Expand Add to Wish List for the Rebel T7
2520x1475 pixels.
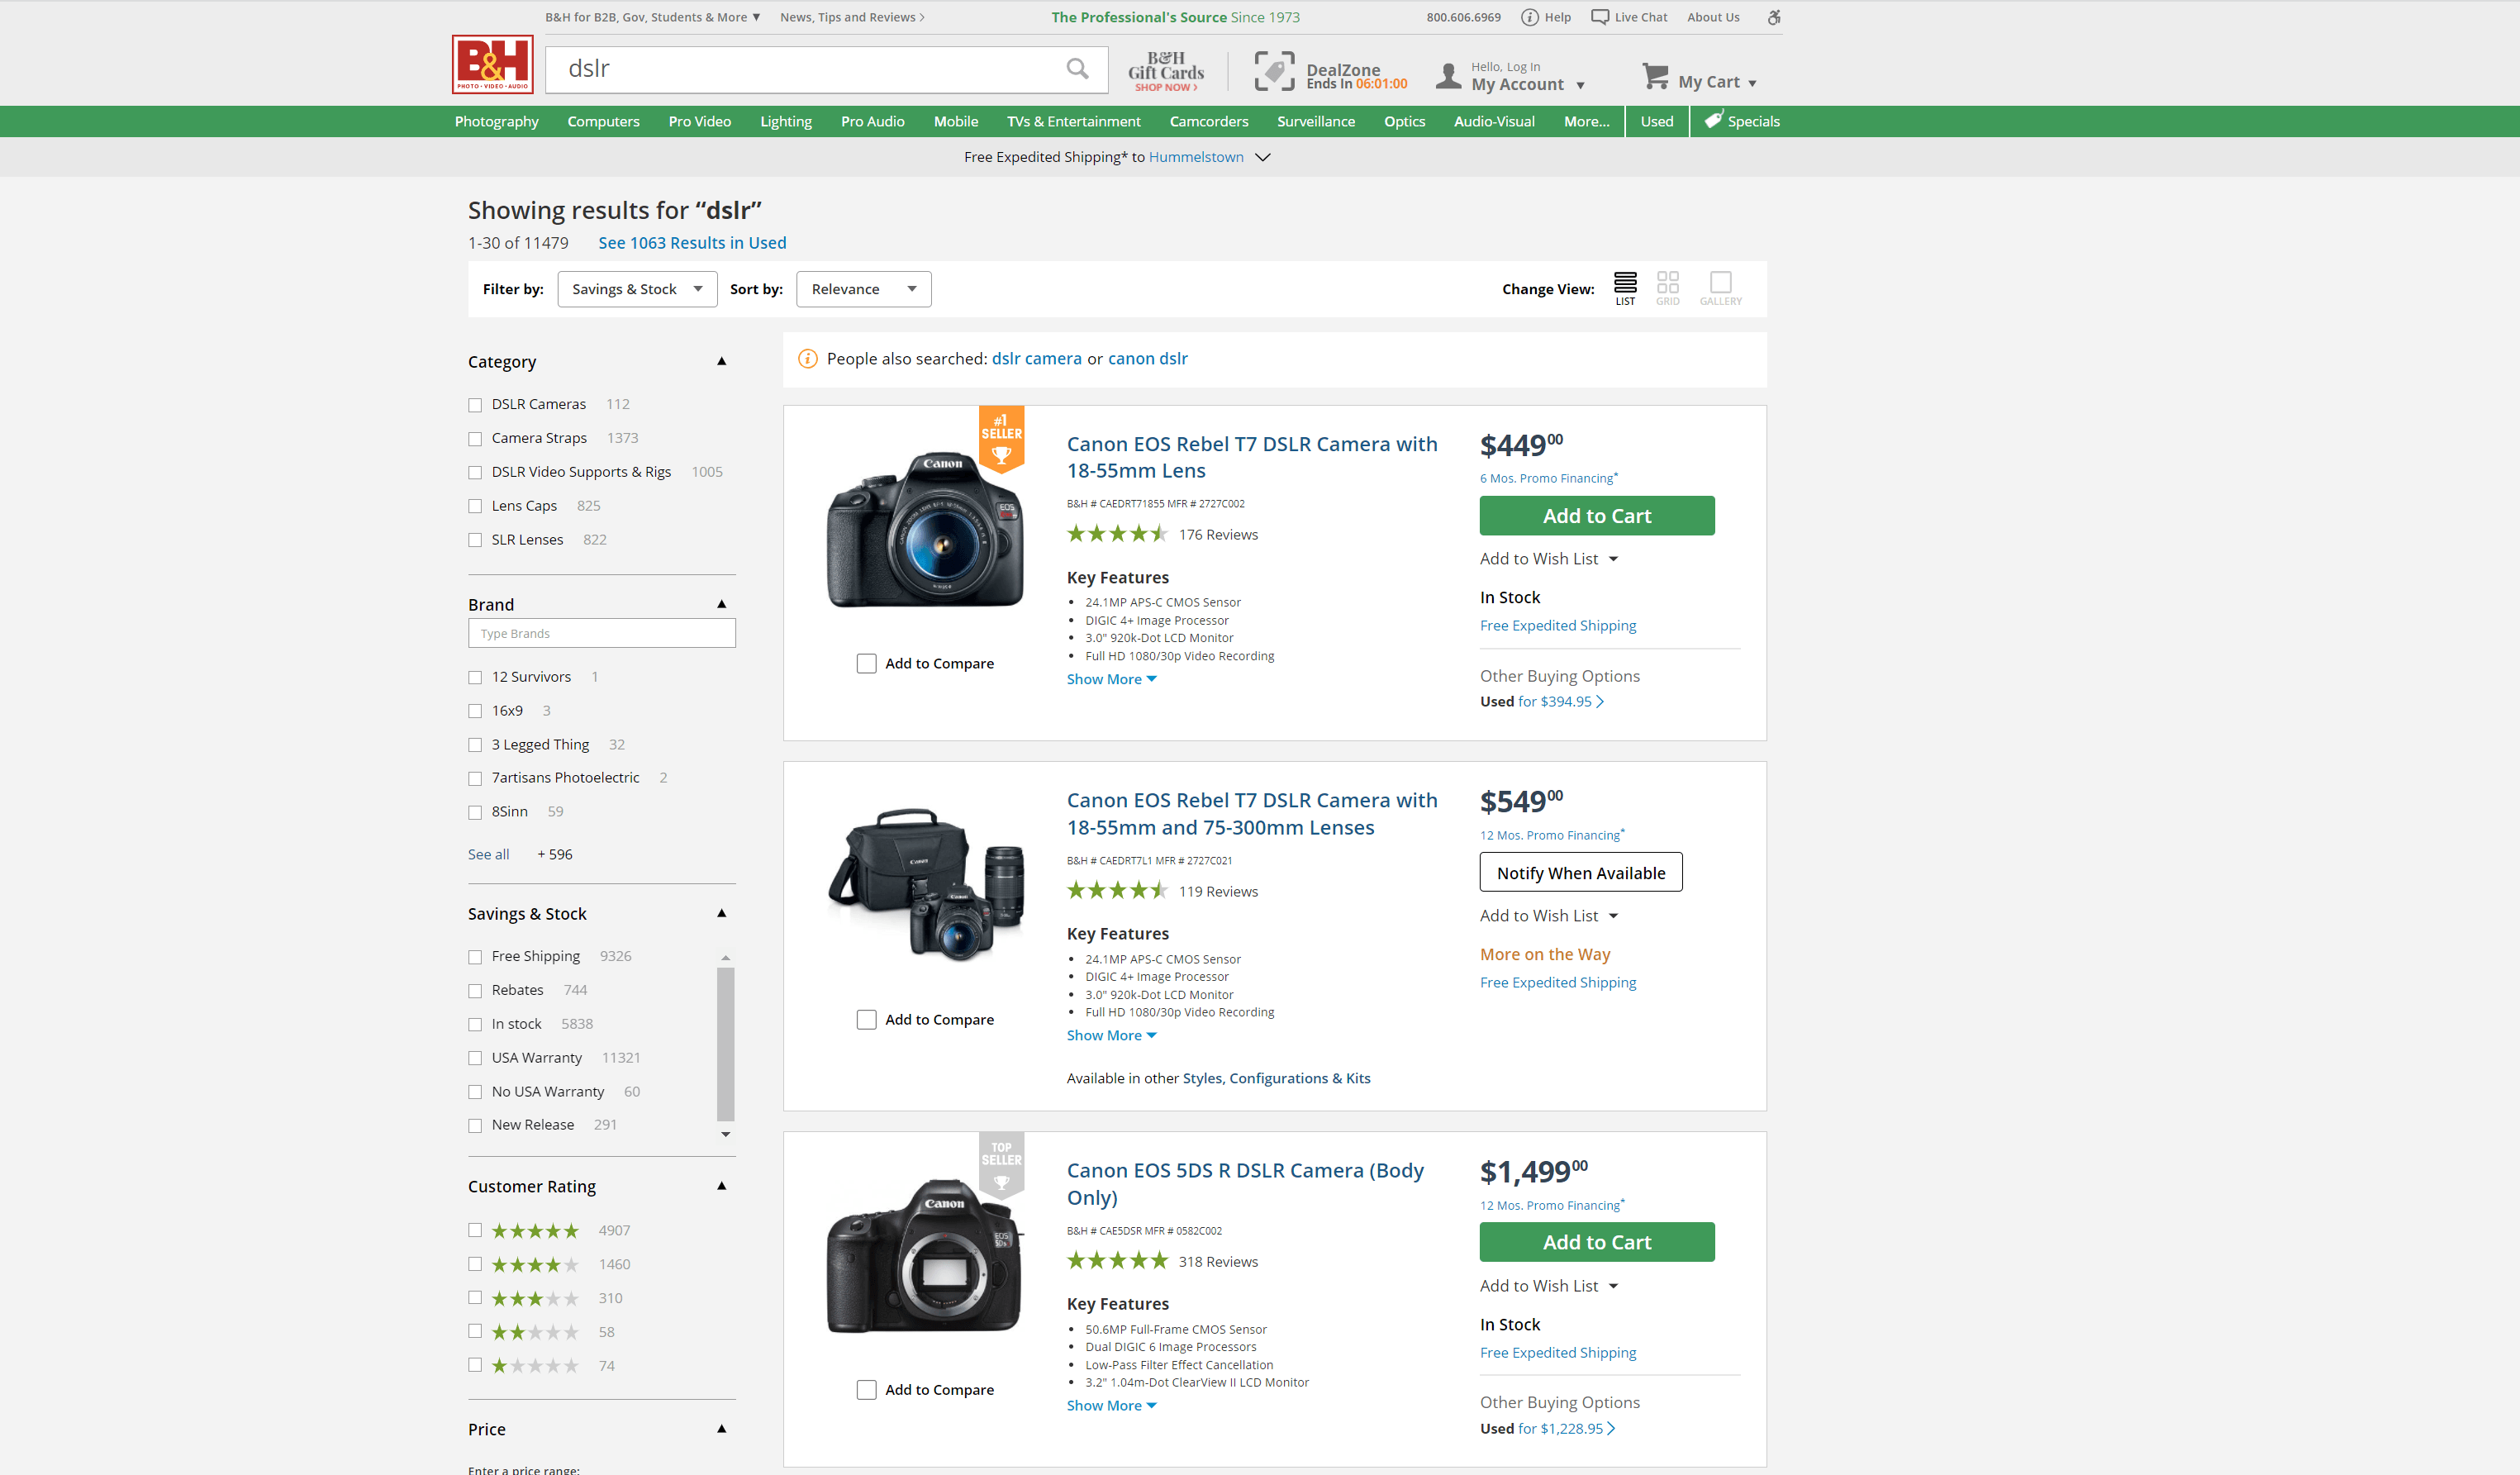(1548, 558)
